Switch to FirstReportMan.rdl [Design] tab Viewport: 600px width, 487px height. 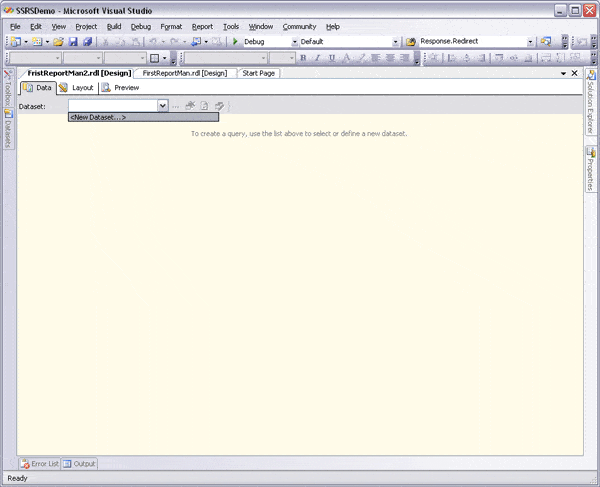185,73
